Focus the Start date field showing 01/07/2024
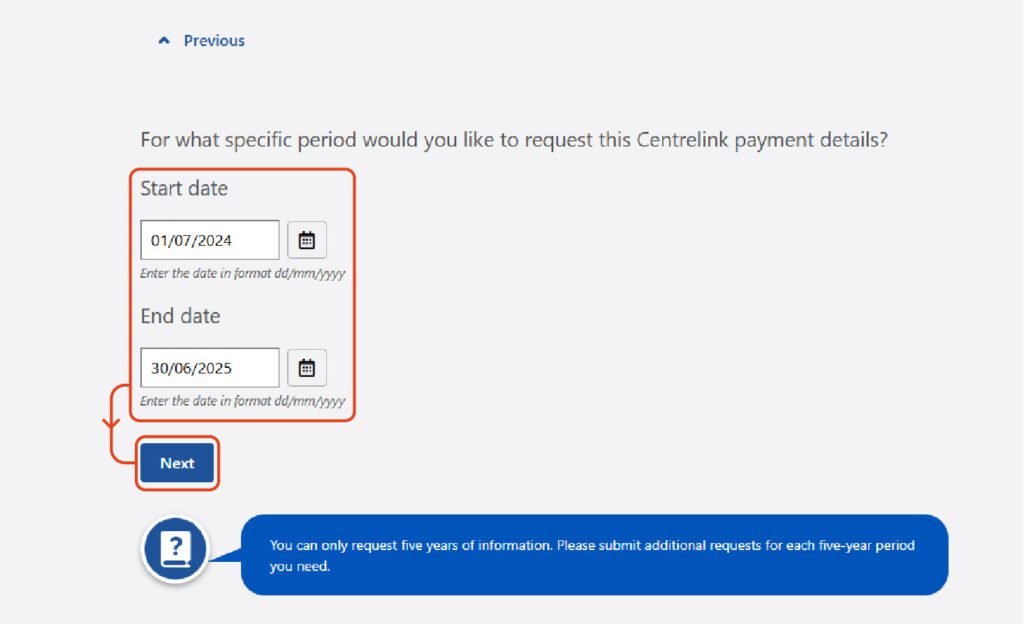The width and height of the screenshot is (1024, 624). pos(210,240)
